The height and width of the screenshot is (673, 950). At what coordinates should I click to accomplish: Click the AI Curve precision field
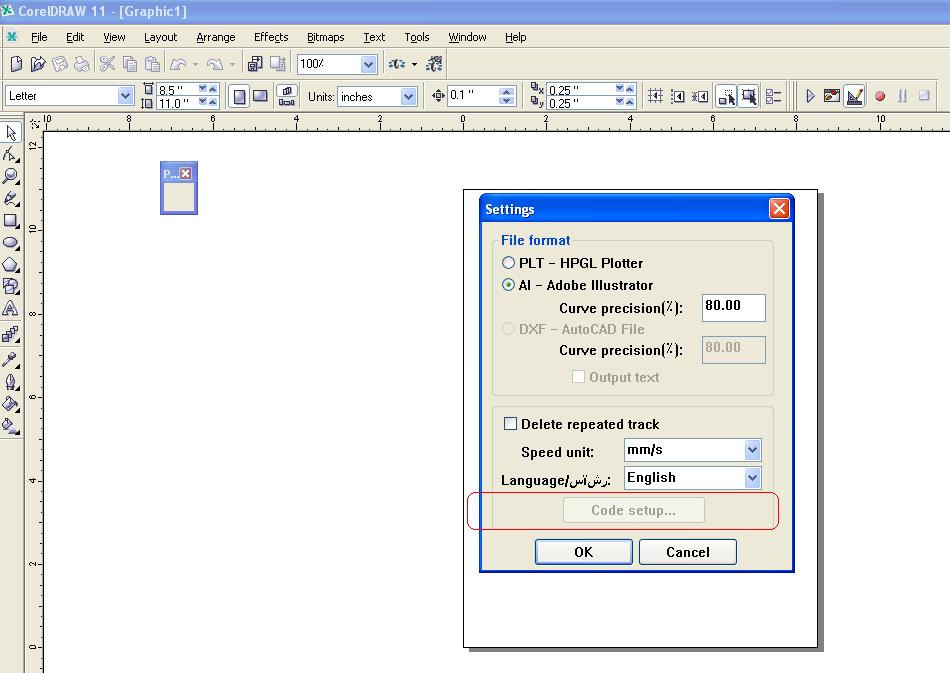pos(733,307)
